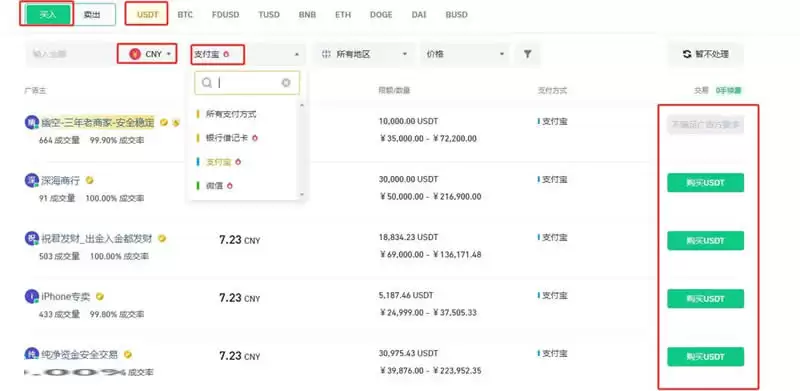Switch to the 卖出 sell tab
800x391 pixels.
[x=92, y=15]
